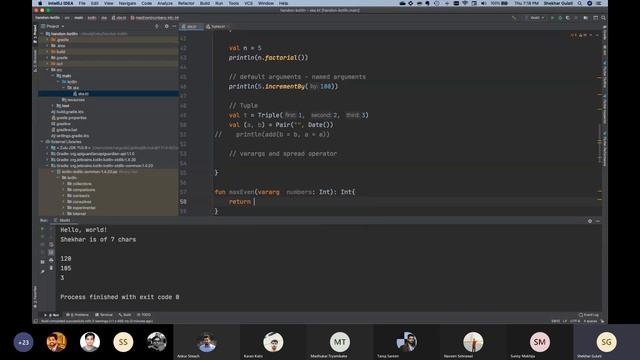The height and width of the screenshot is (360, 640).
Task: Switch to the aka.kt editor tab
Action: pyautogui.click(x=191, y=27)
